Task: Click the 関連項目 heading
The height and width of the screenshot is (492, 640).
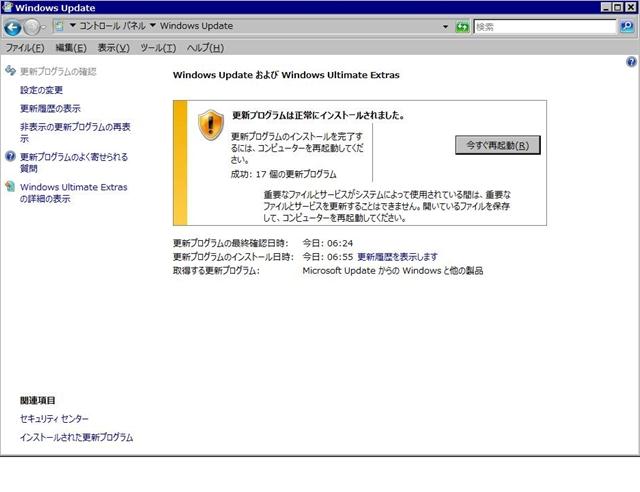Action: (38, 400)
